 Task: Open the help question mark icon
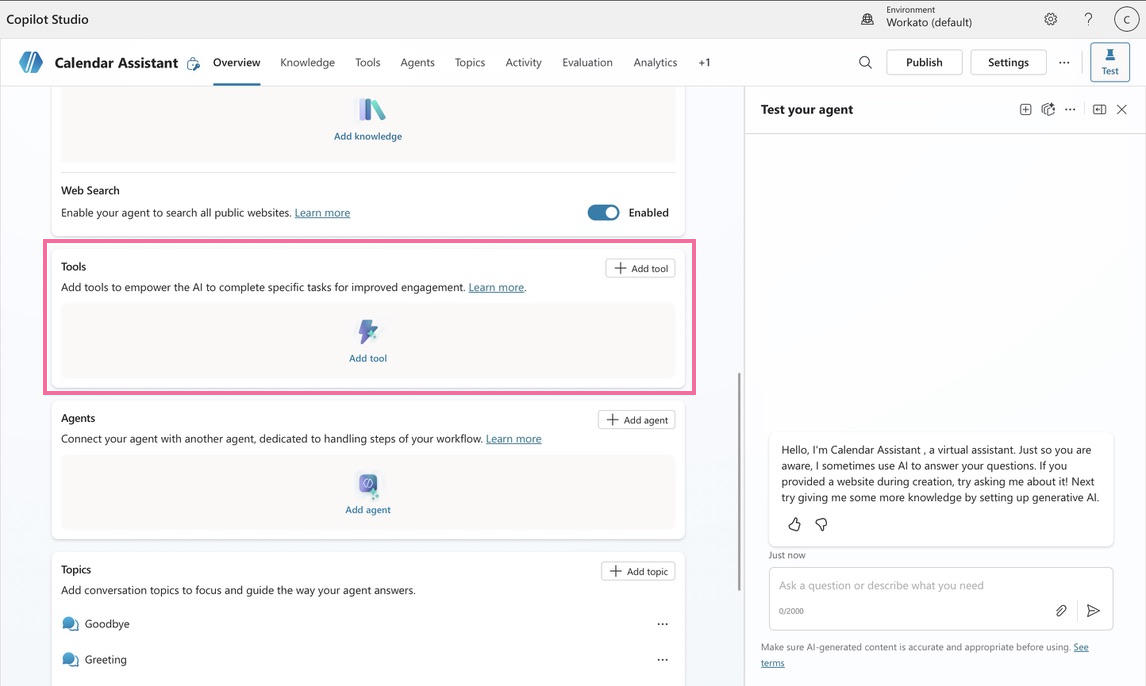pyautogui.click(x=1088, y=19)
